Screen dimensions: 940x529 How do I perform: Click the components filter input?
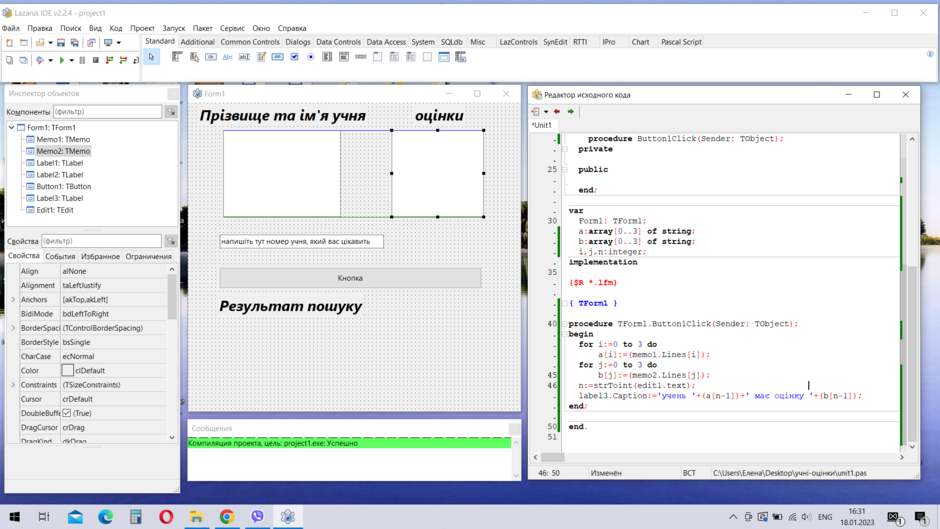coord(107,112)
